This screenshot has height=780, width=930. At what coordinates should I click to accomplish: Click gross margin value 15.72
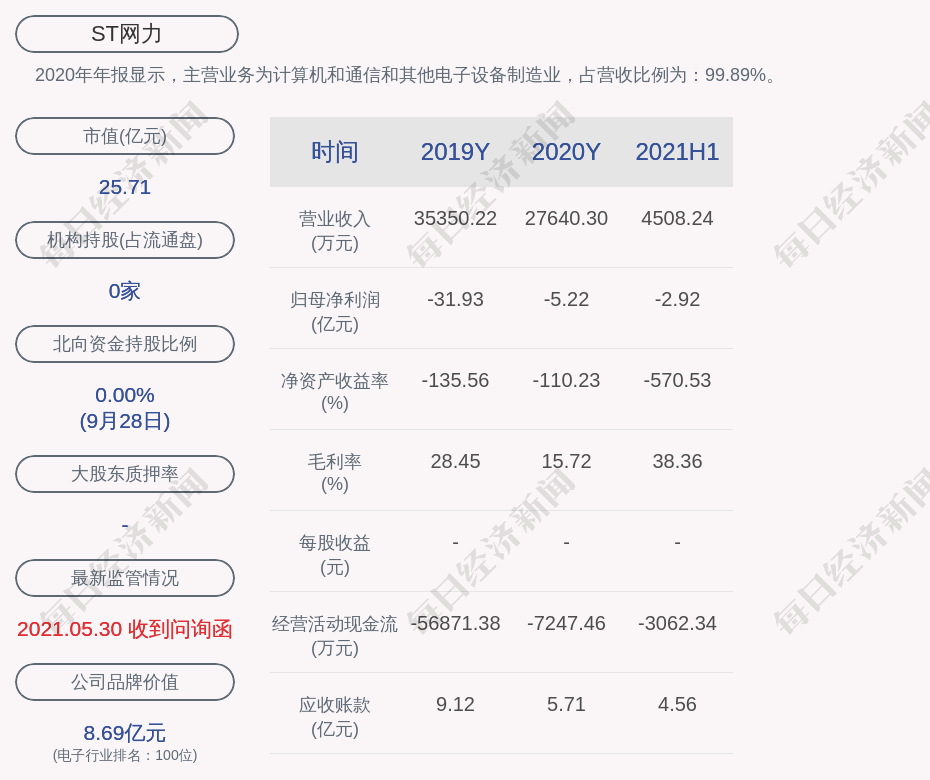[x=566, y=461]
